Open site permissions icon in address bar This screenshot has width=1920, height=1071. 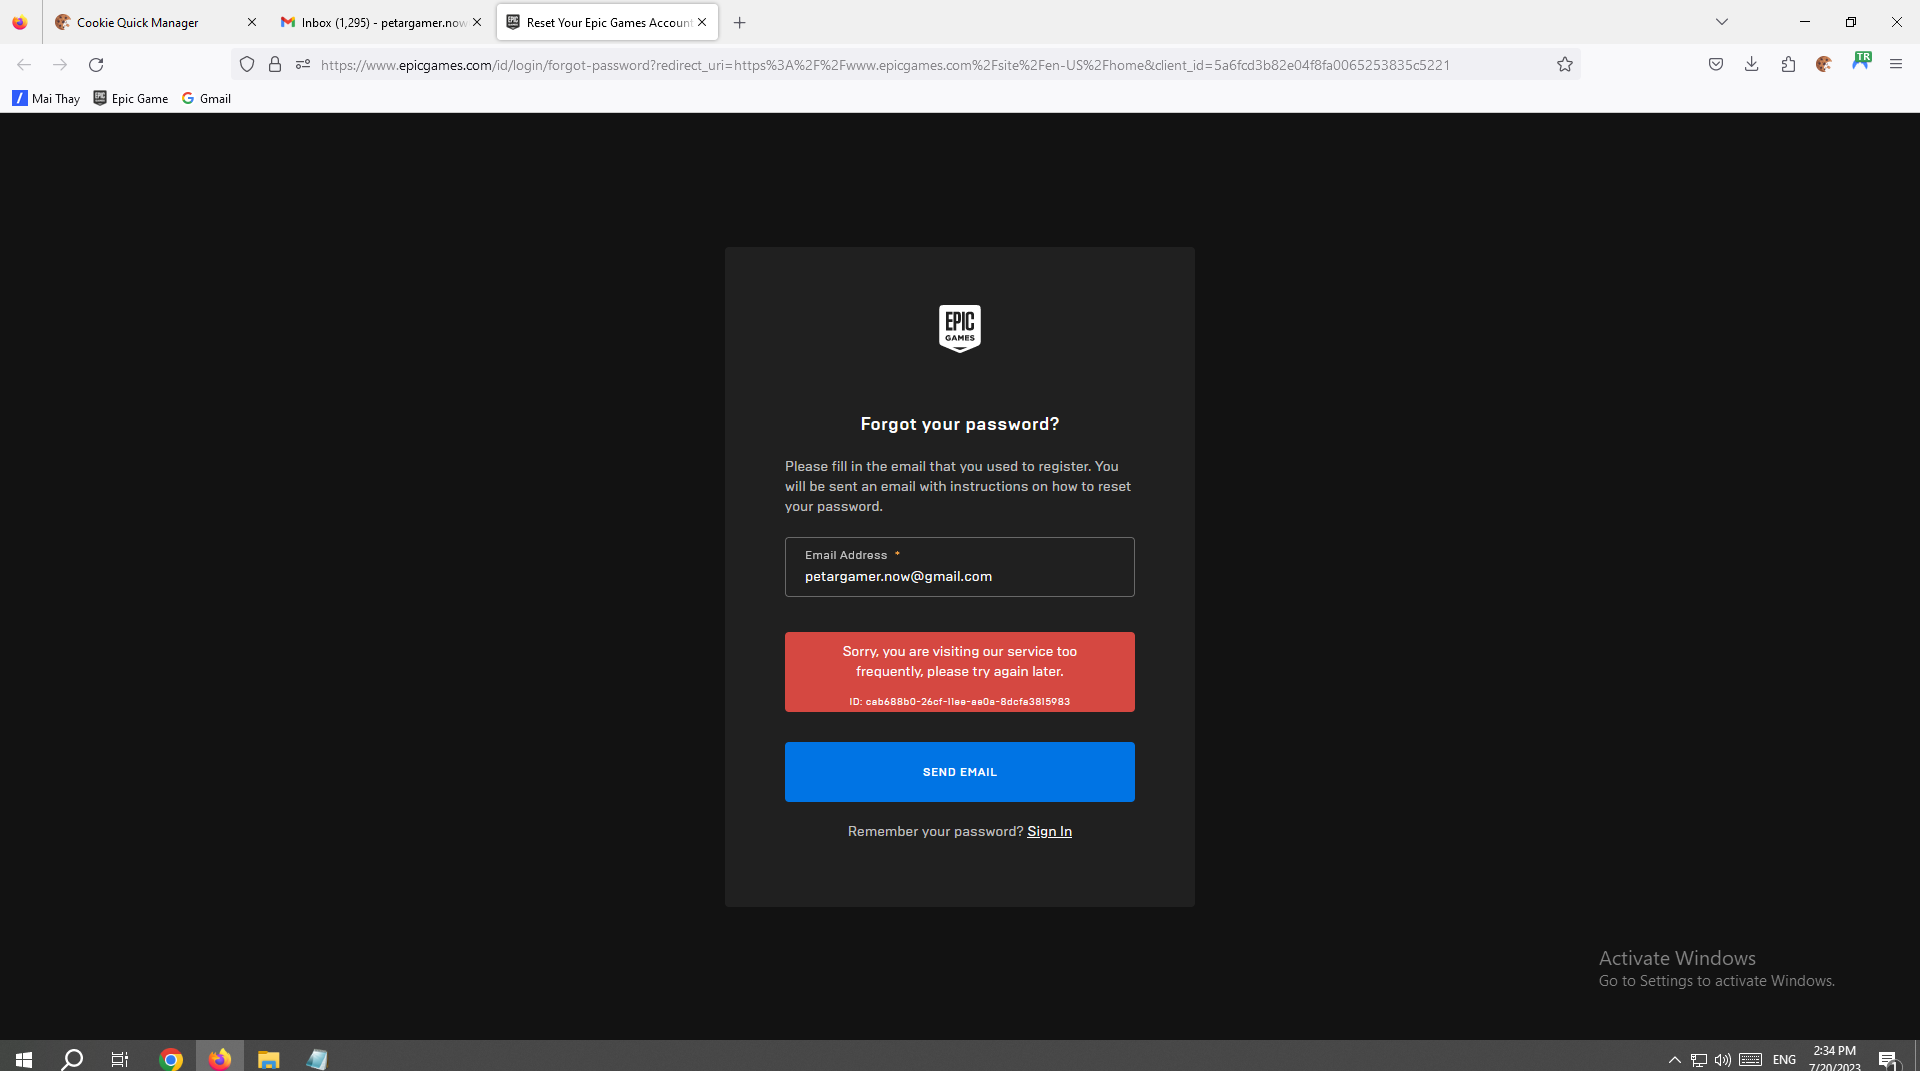tap(303, 64)
